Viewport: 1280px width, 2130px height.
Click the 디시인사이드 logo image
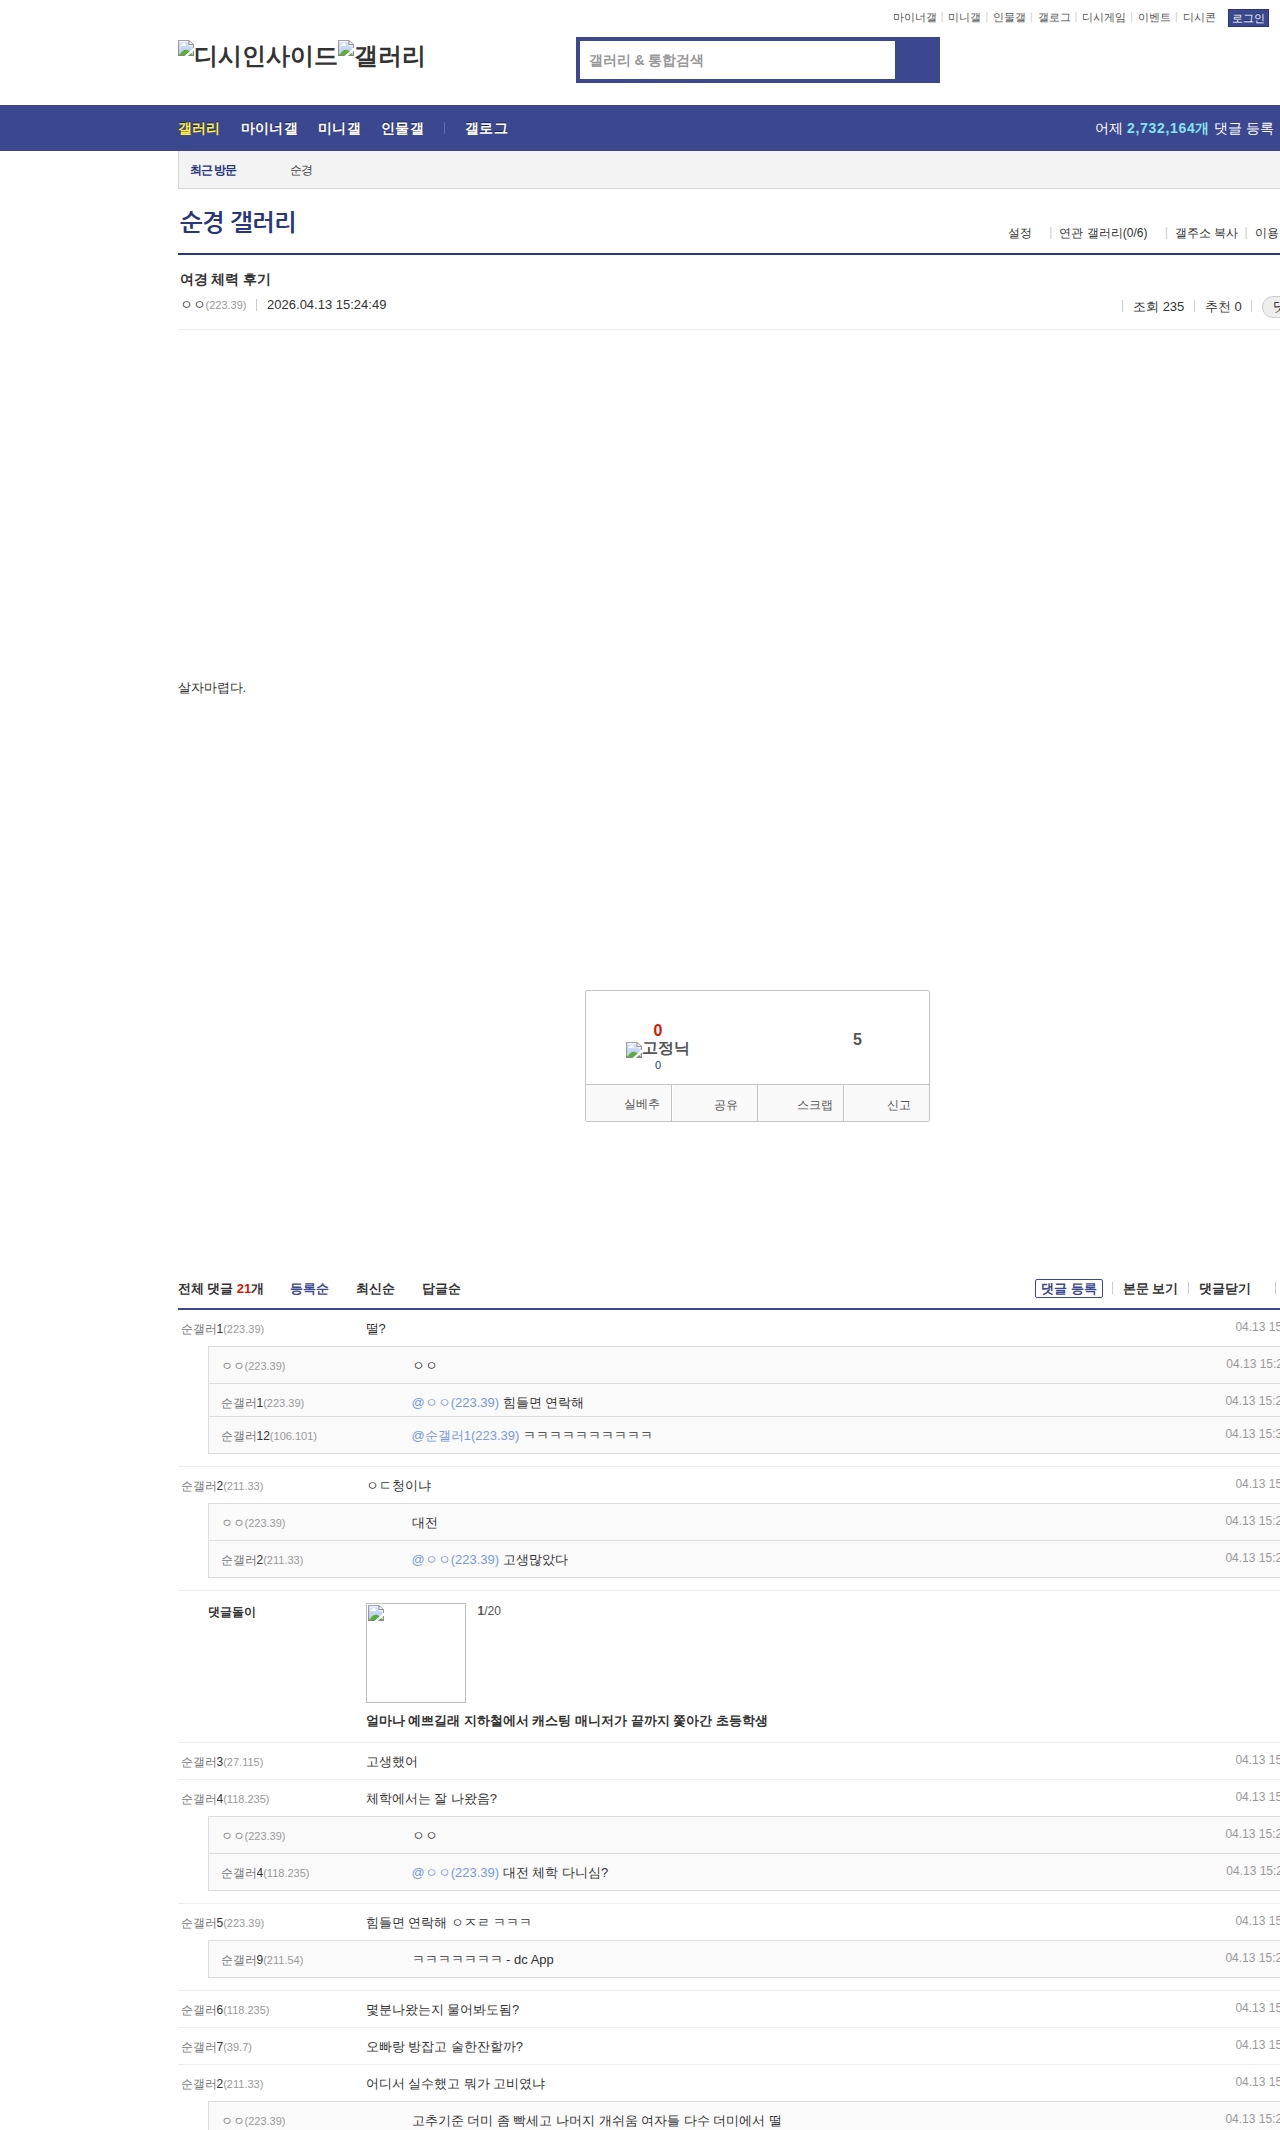[x=257, y=56]
